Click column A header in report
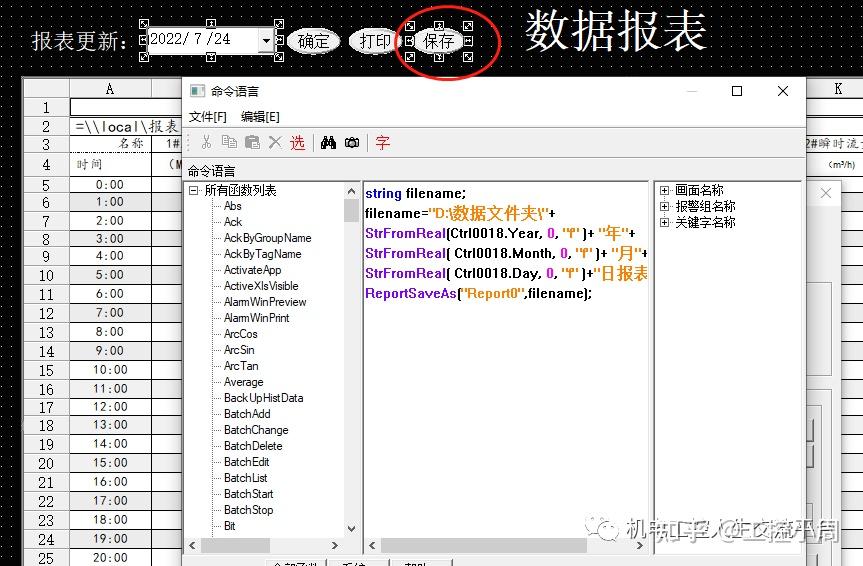This screenshot has width=863, height=566. click(110, 89)
